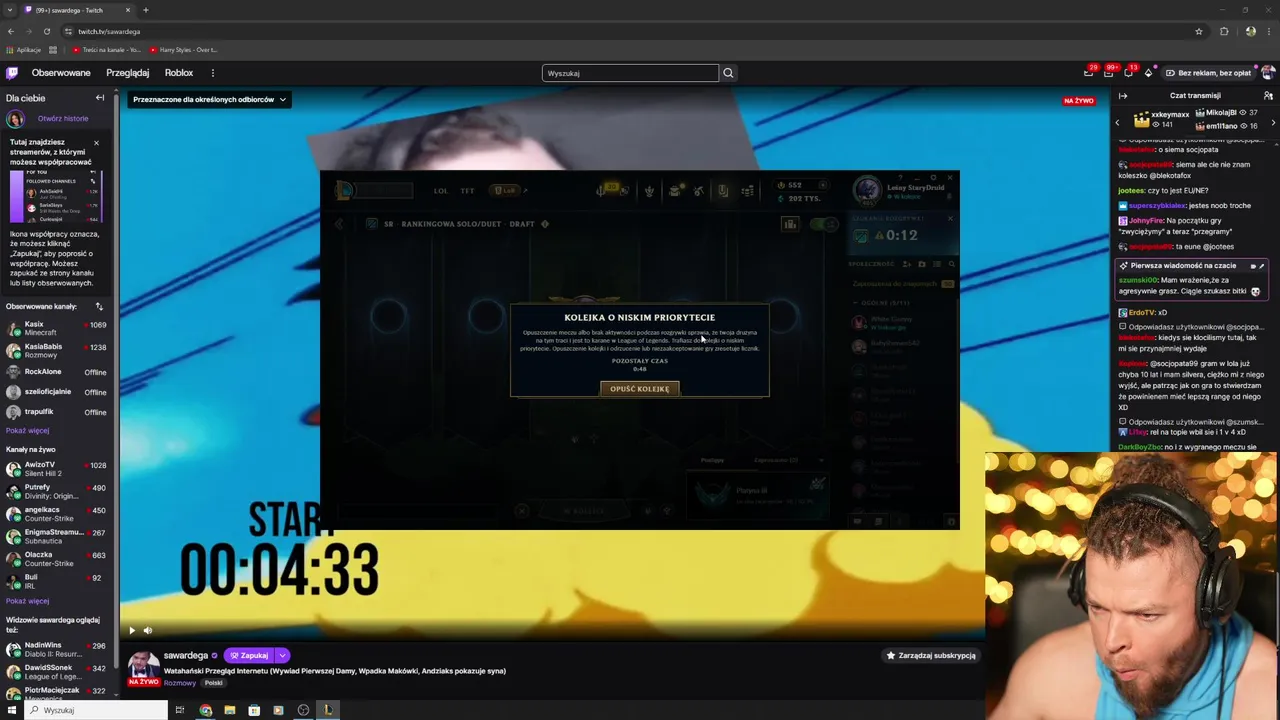Open the chat community users list
The image size is (1280, 720).
(x=1268, y=96)
